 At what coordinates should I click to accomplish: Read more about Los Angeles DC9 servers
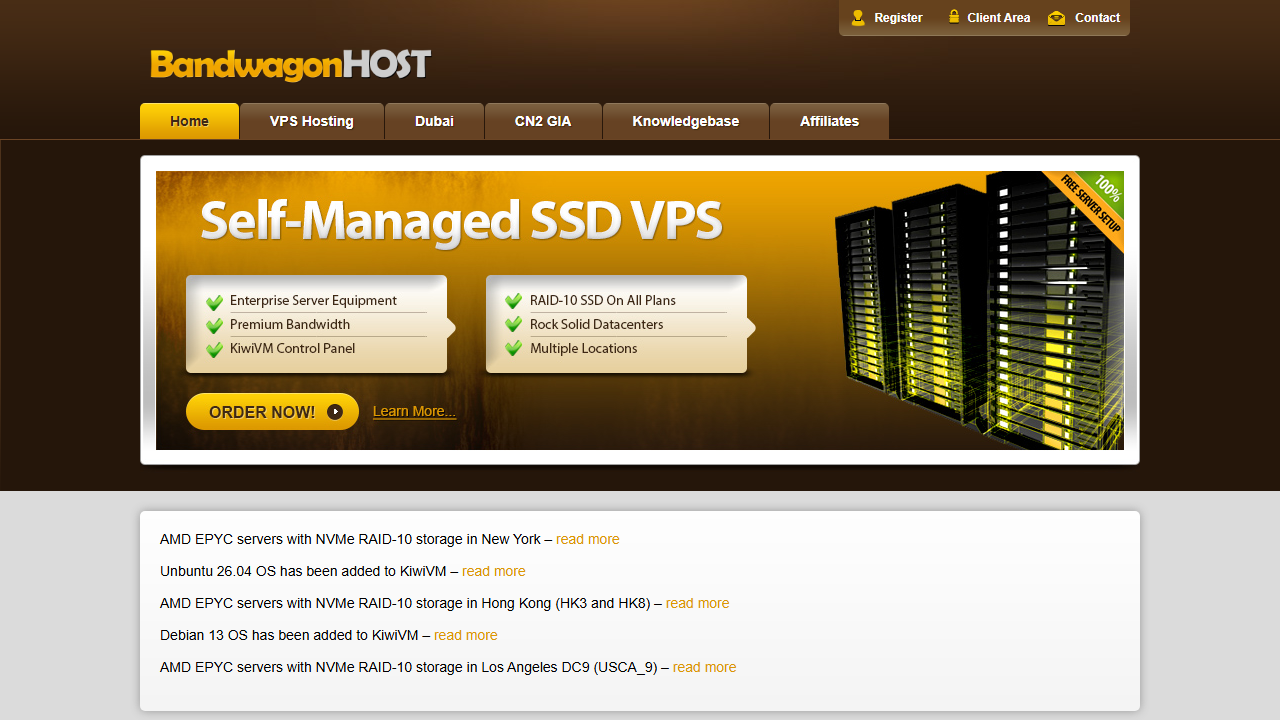(x=705, y=667)
